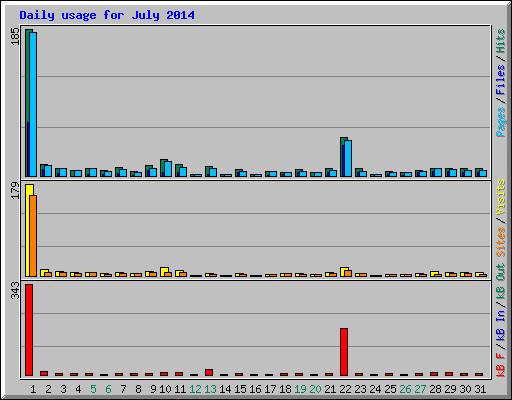Click day label '17' on the x-axis

pos(270,389)
